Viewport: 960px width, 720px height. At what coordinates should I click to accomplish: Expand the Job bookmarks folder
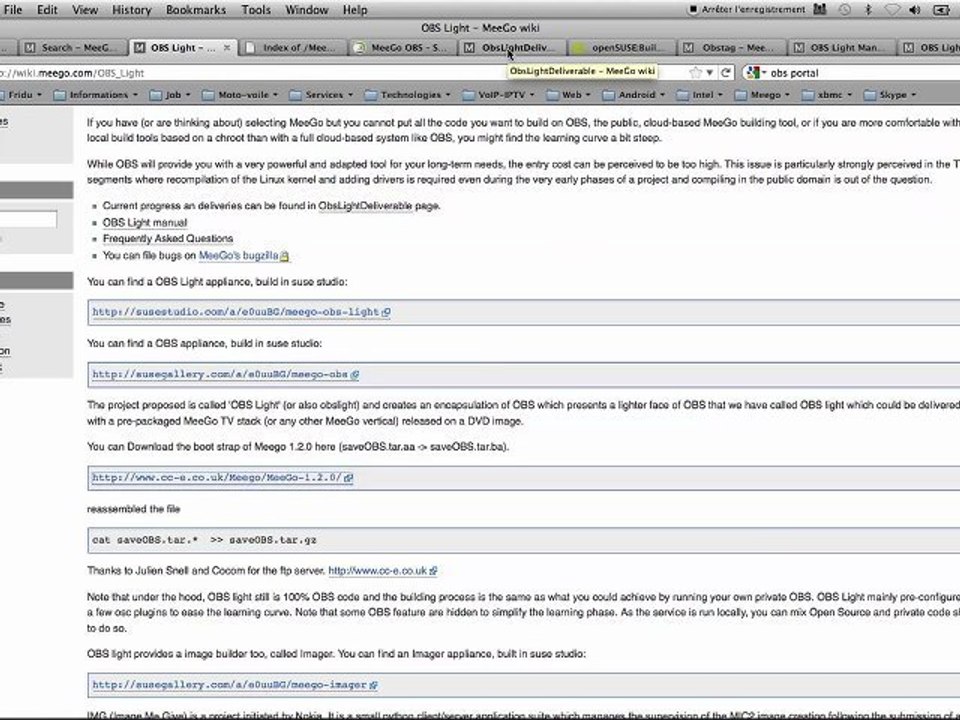pyautogui.click(x=171, y=95)
